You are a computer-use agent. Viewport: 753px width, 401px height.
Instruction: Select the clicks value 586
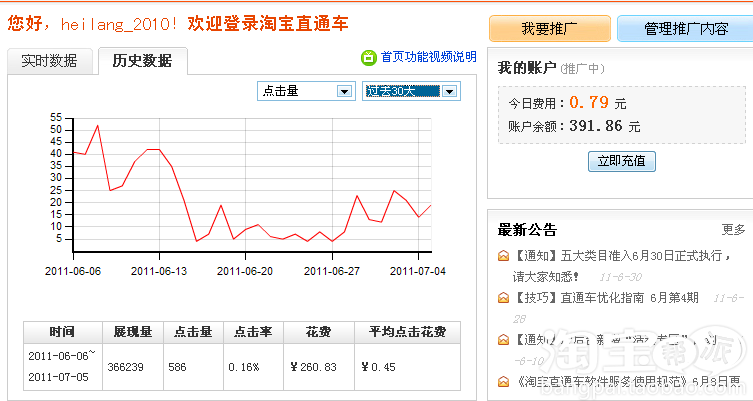tap(177, 367)
